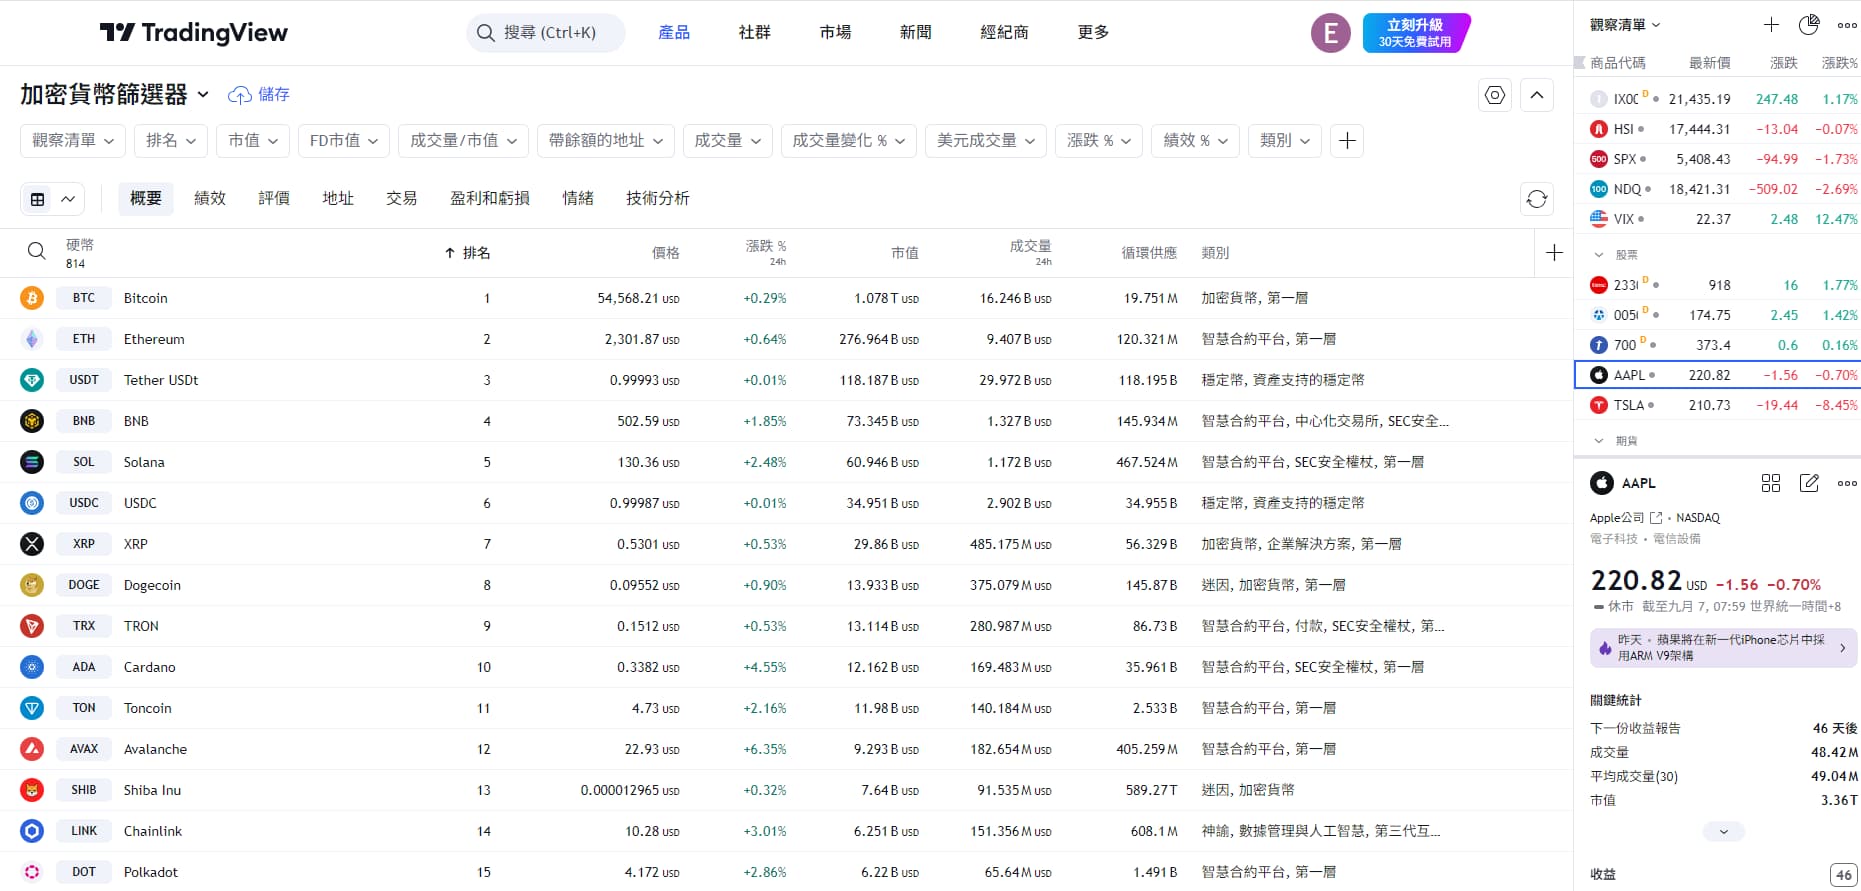Screen dimensions: 1861x891
Task: Open AAPL details three-dots menu
Action: 1846,483
